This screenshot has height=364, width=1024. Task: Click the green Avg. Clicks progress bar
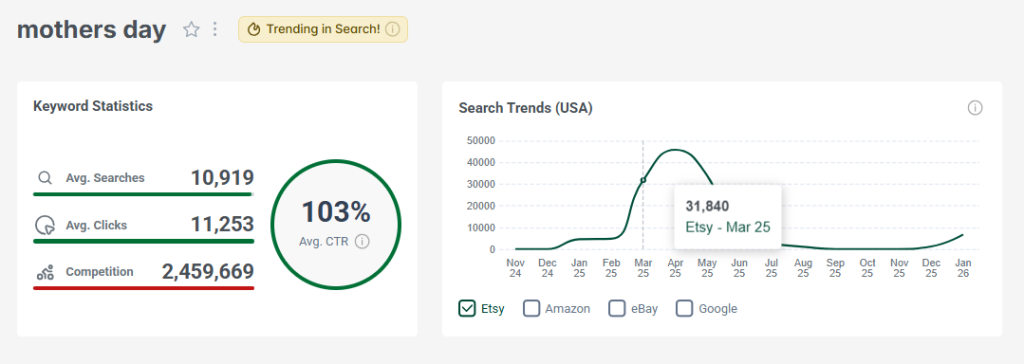point(144,241)
